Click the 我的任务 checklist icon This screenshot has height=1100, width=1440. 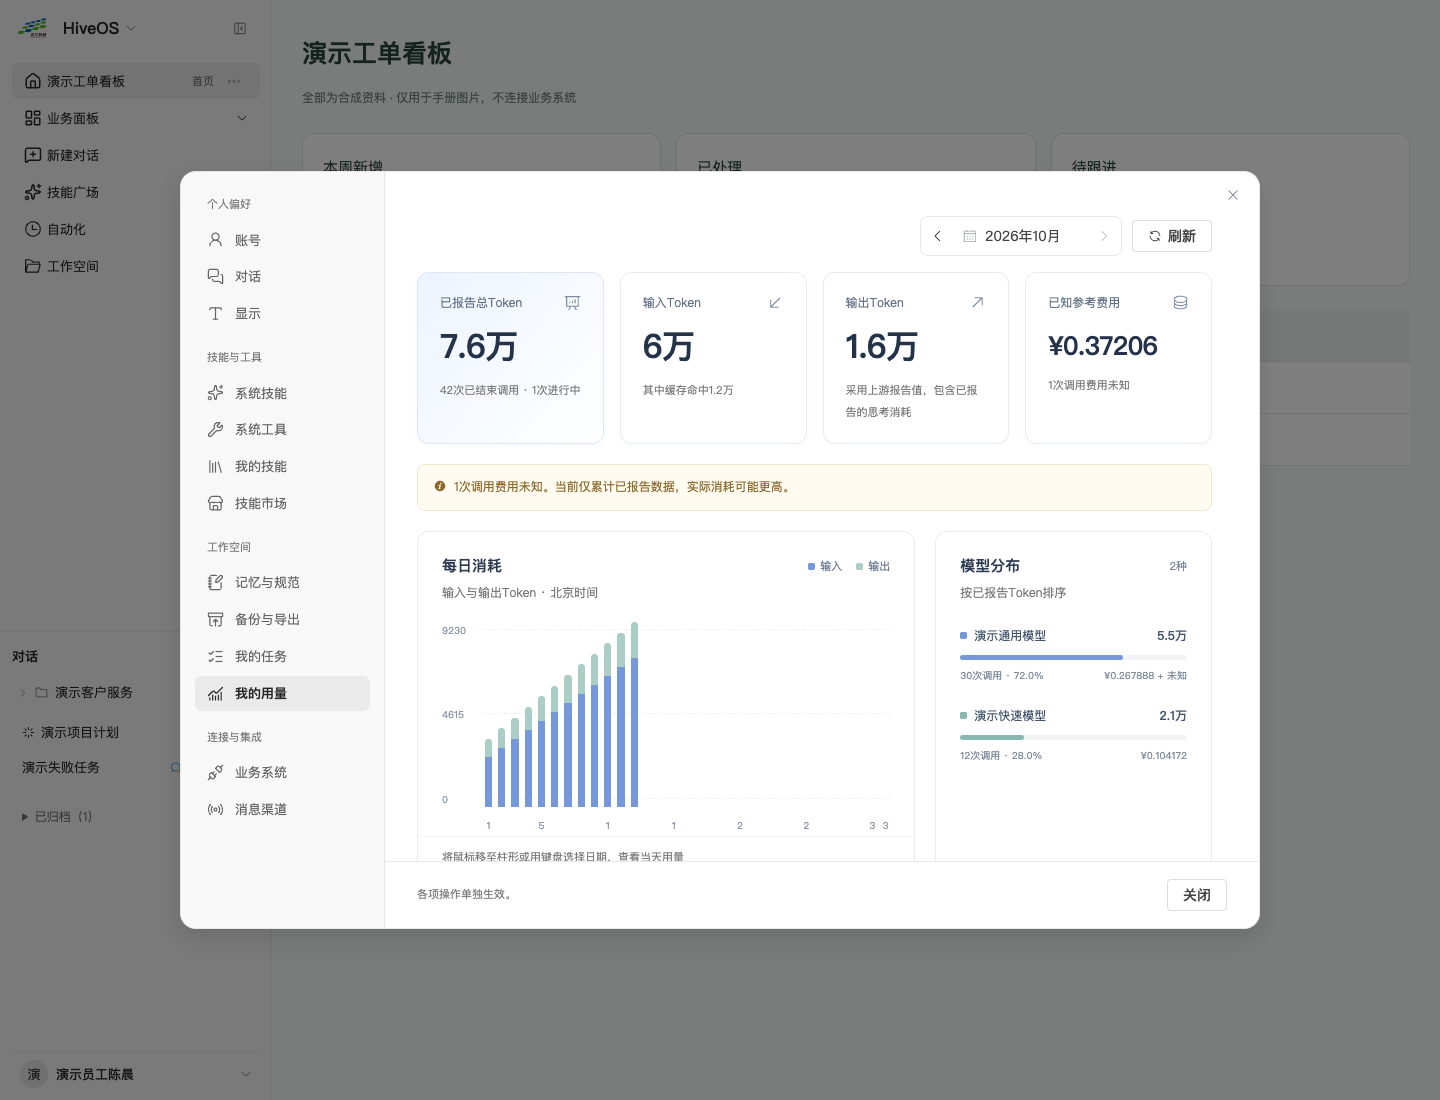215,656
